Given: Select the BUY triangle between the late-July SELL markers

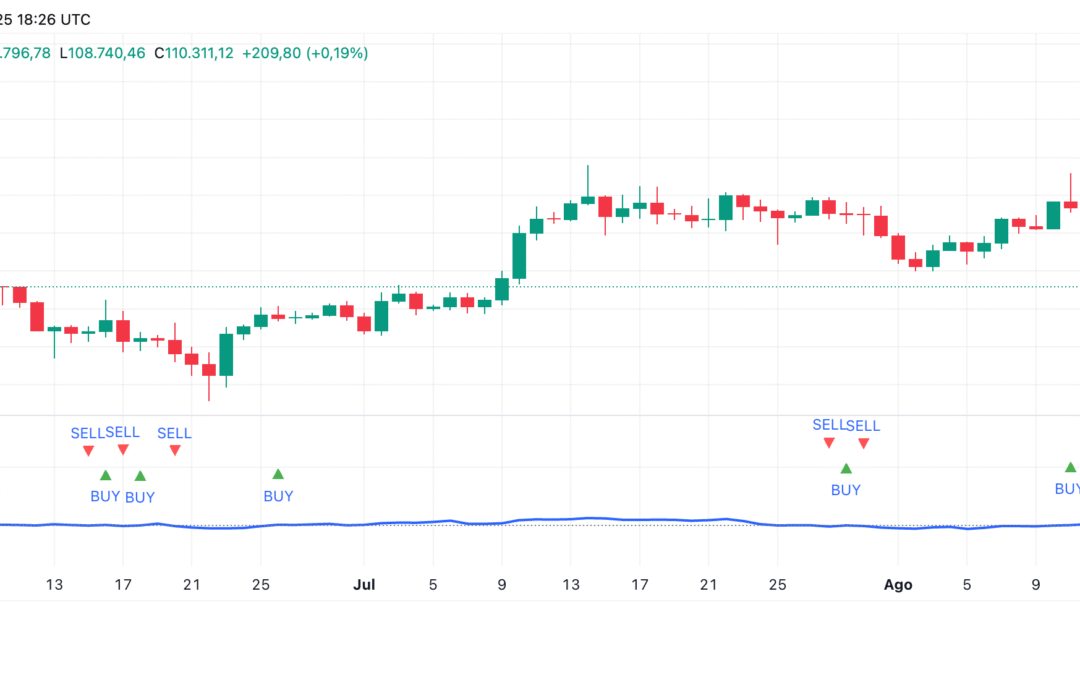Looking at the screenshot, I should [846, 469].
